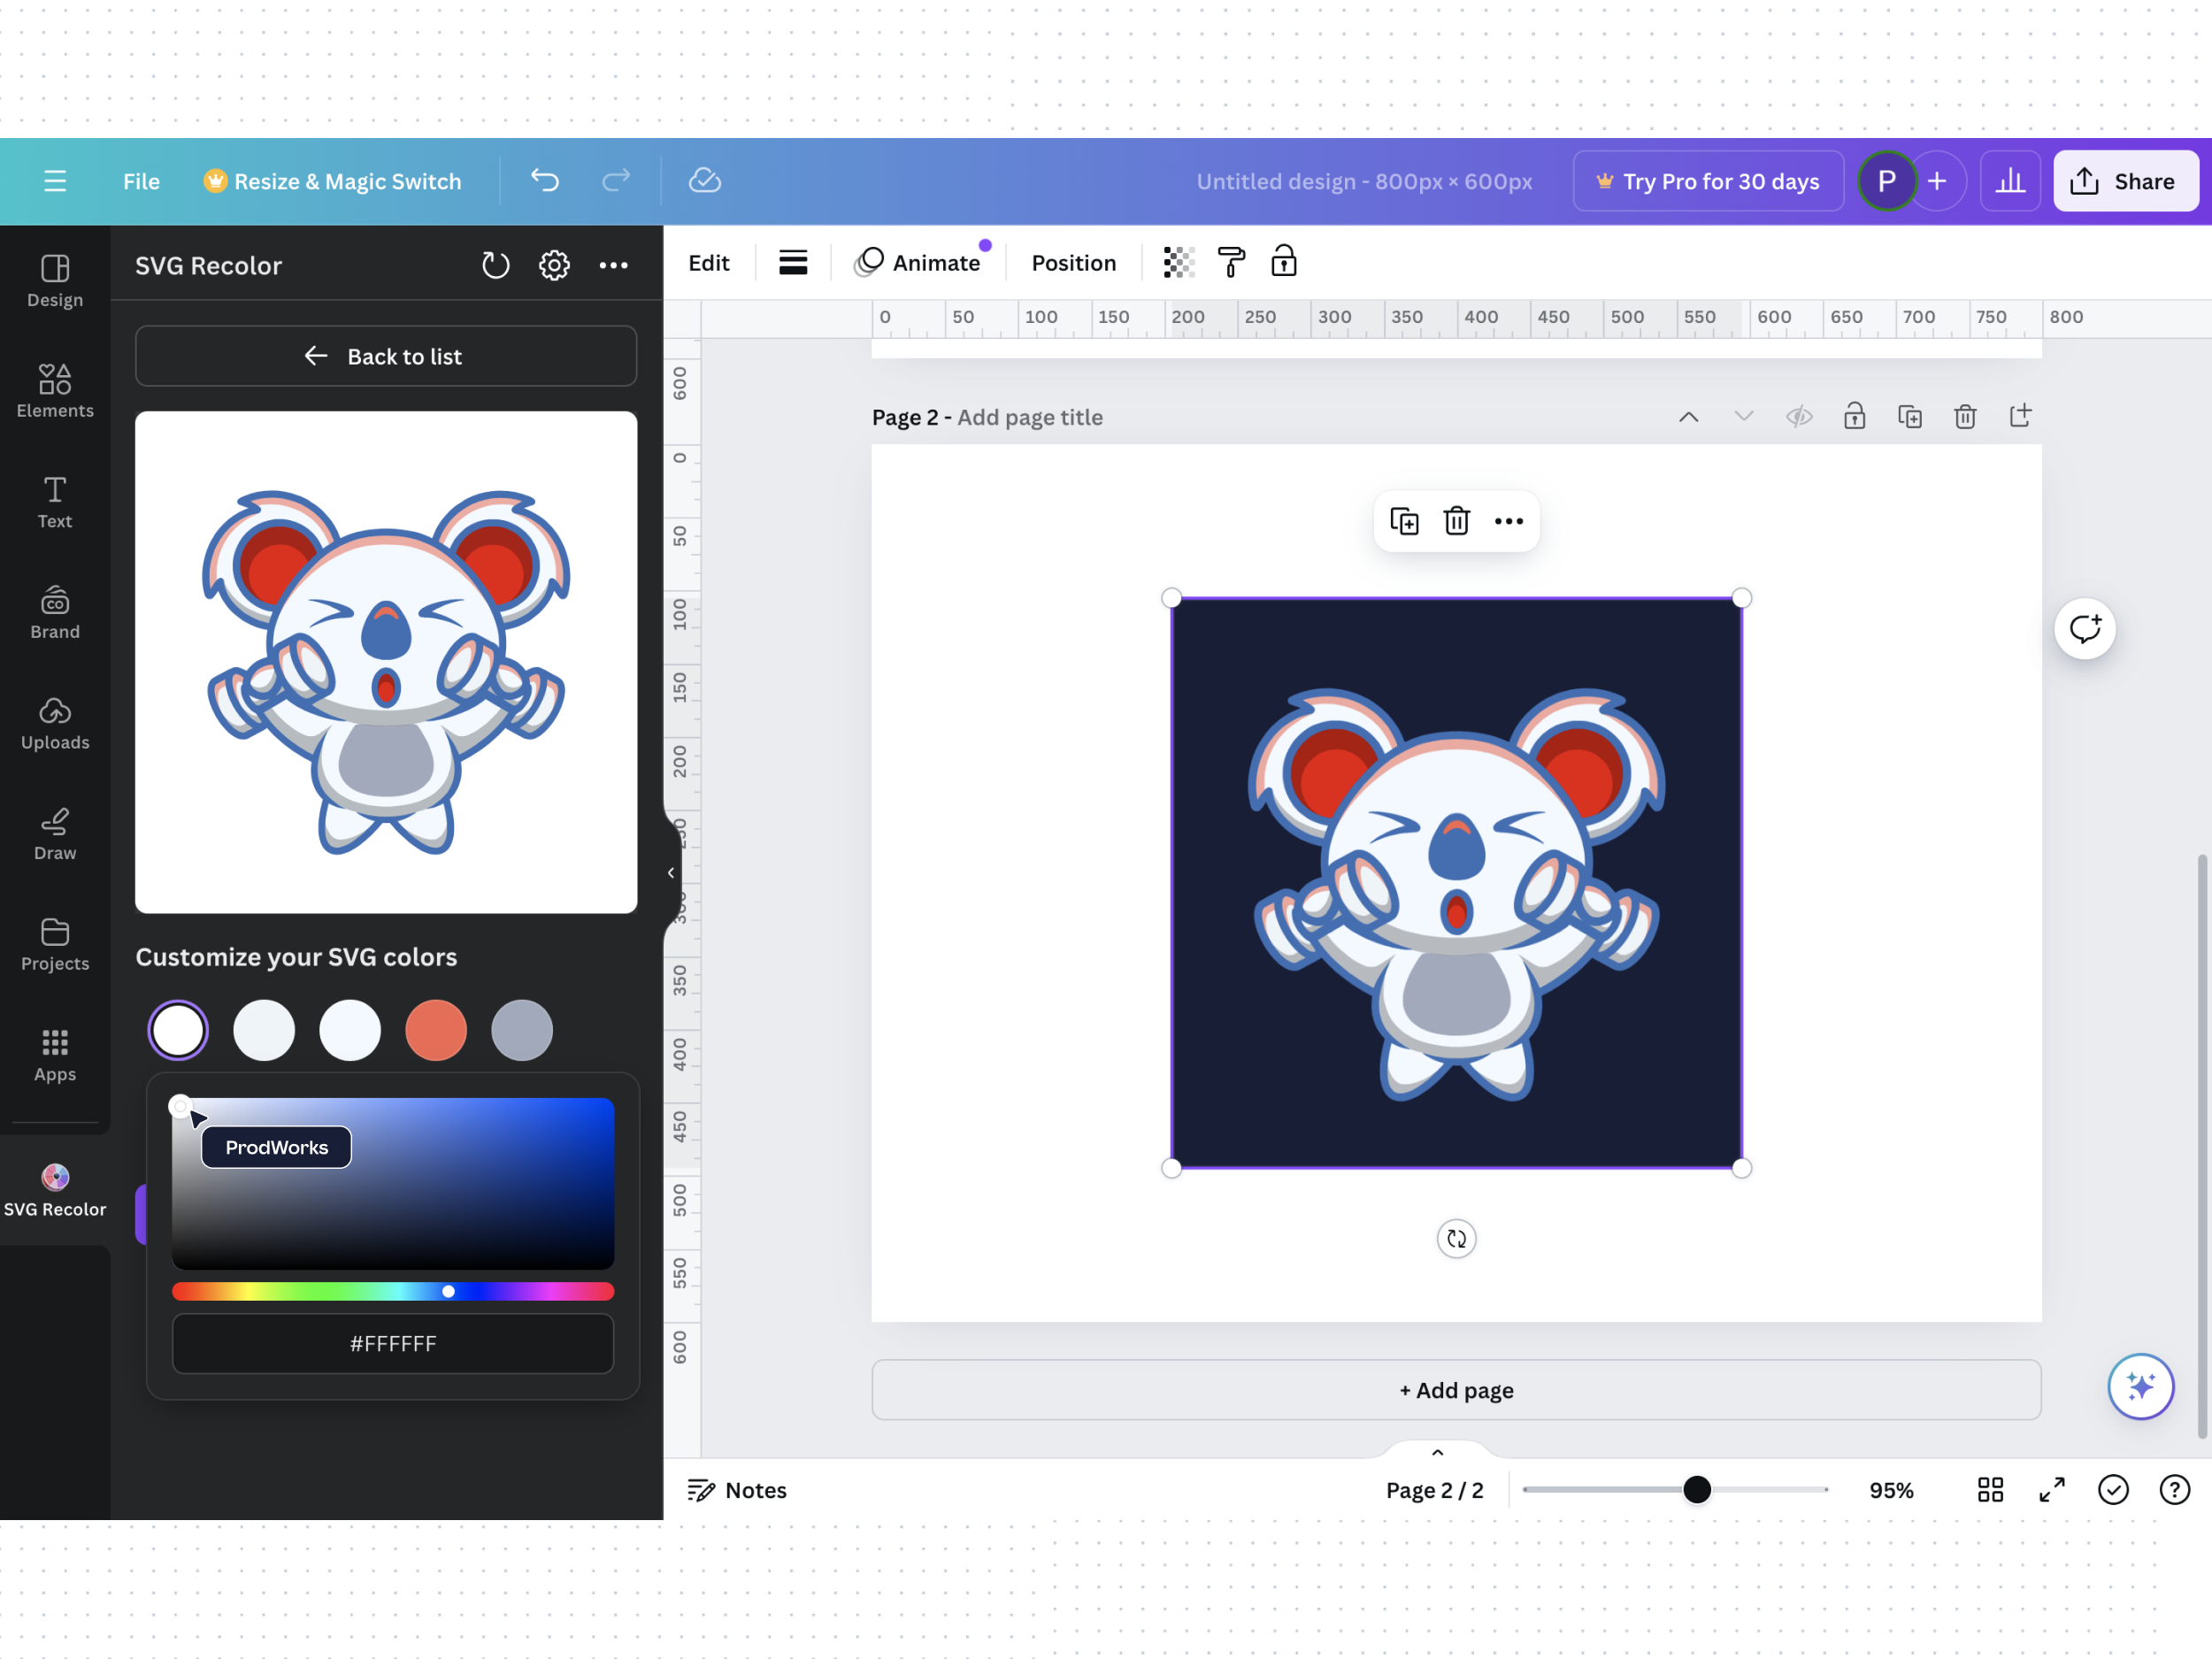Open the File menu
This screenshot has width=2212, height=1659.
(141, 181)
